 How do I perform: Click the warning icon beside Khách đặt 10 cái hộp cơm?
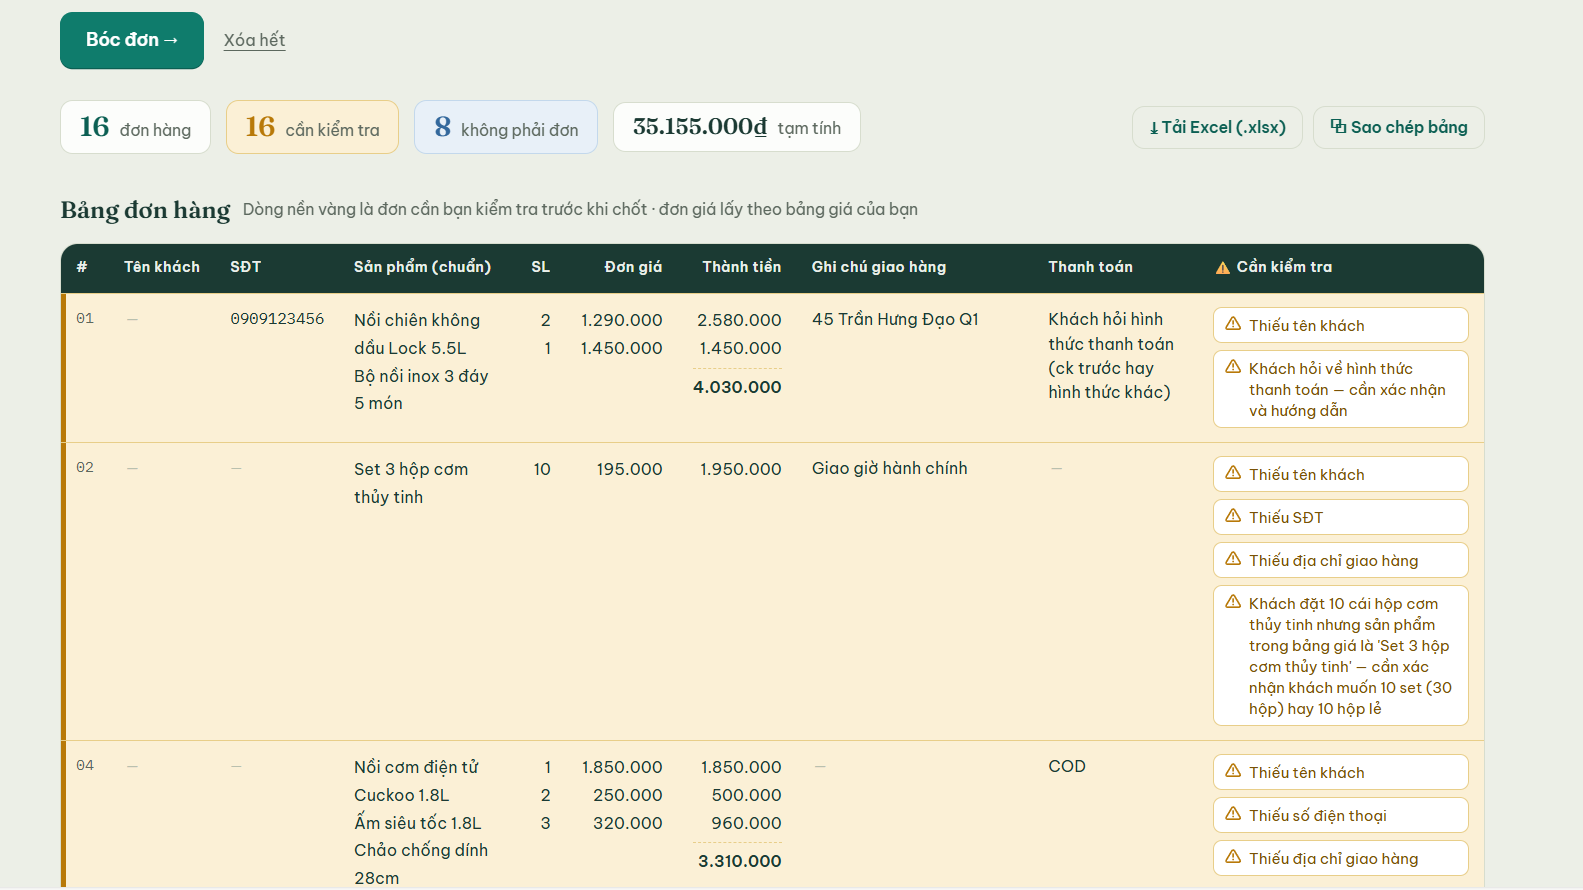click(x=1233, y=602)
